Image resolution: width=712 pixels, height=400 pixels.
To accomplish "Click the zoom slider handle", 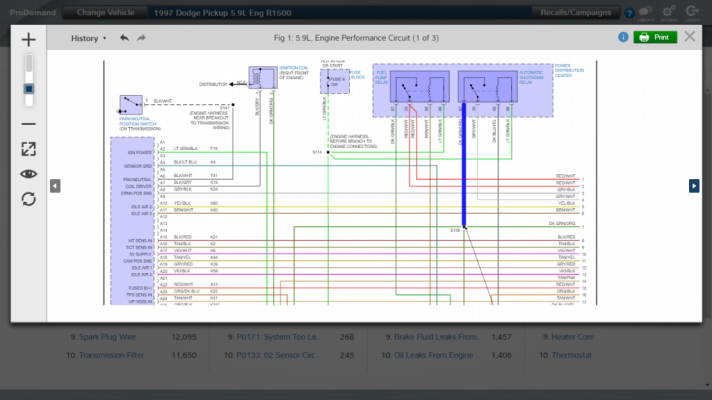I will point(29,89).
